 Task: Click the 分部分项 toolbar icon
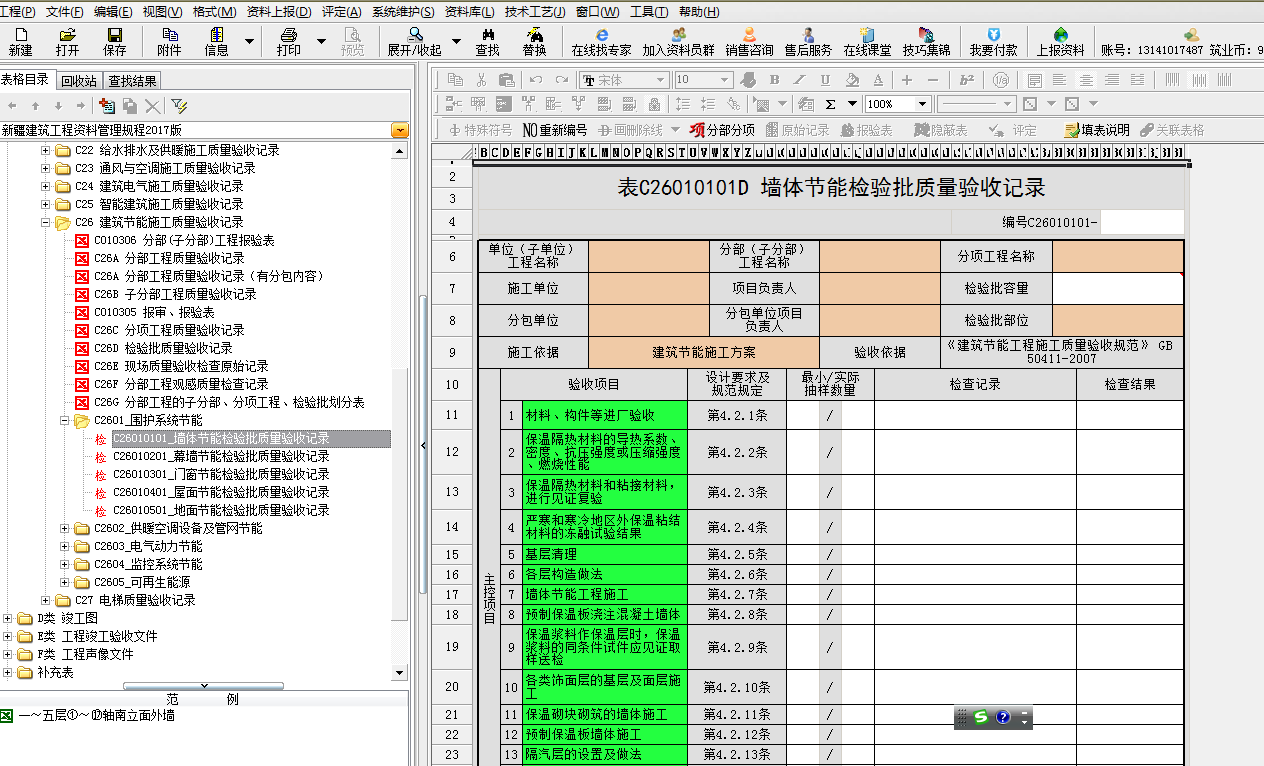pos(722,130)
